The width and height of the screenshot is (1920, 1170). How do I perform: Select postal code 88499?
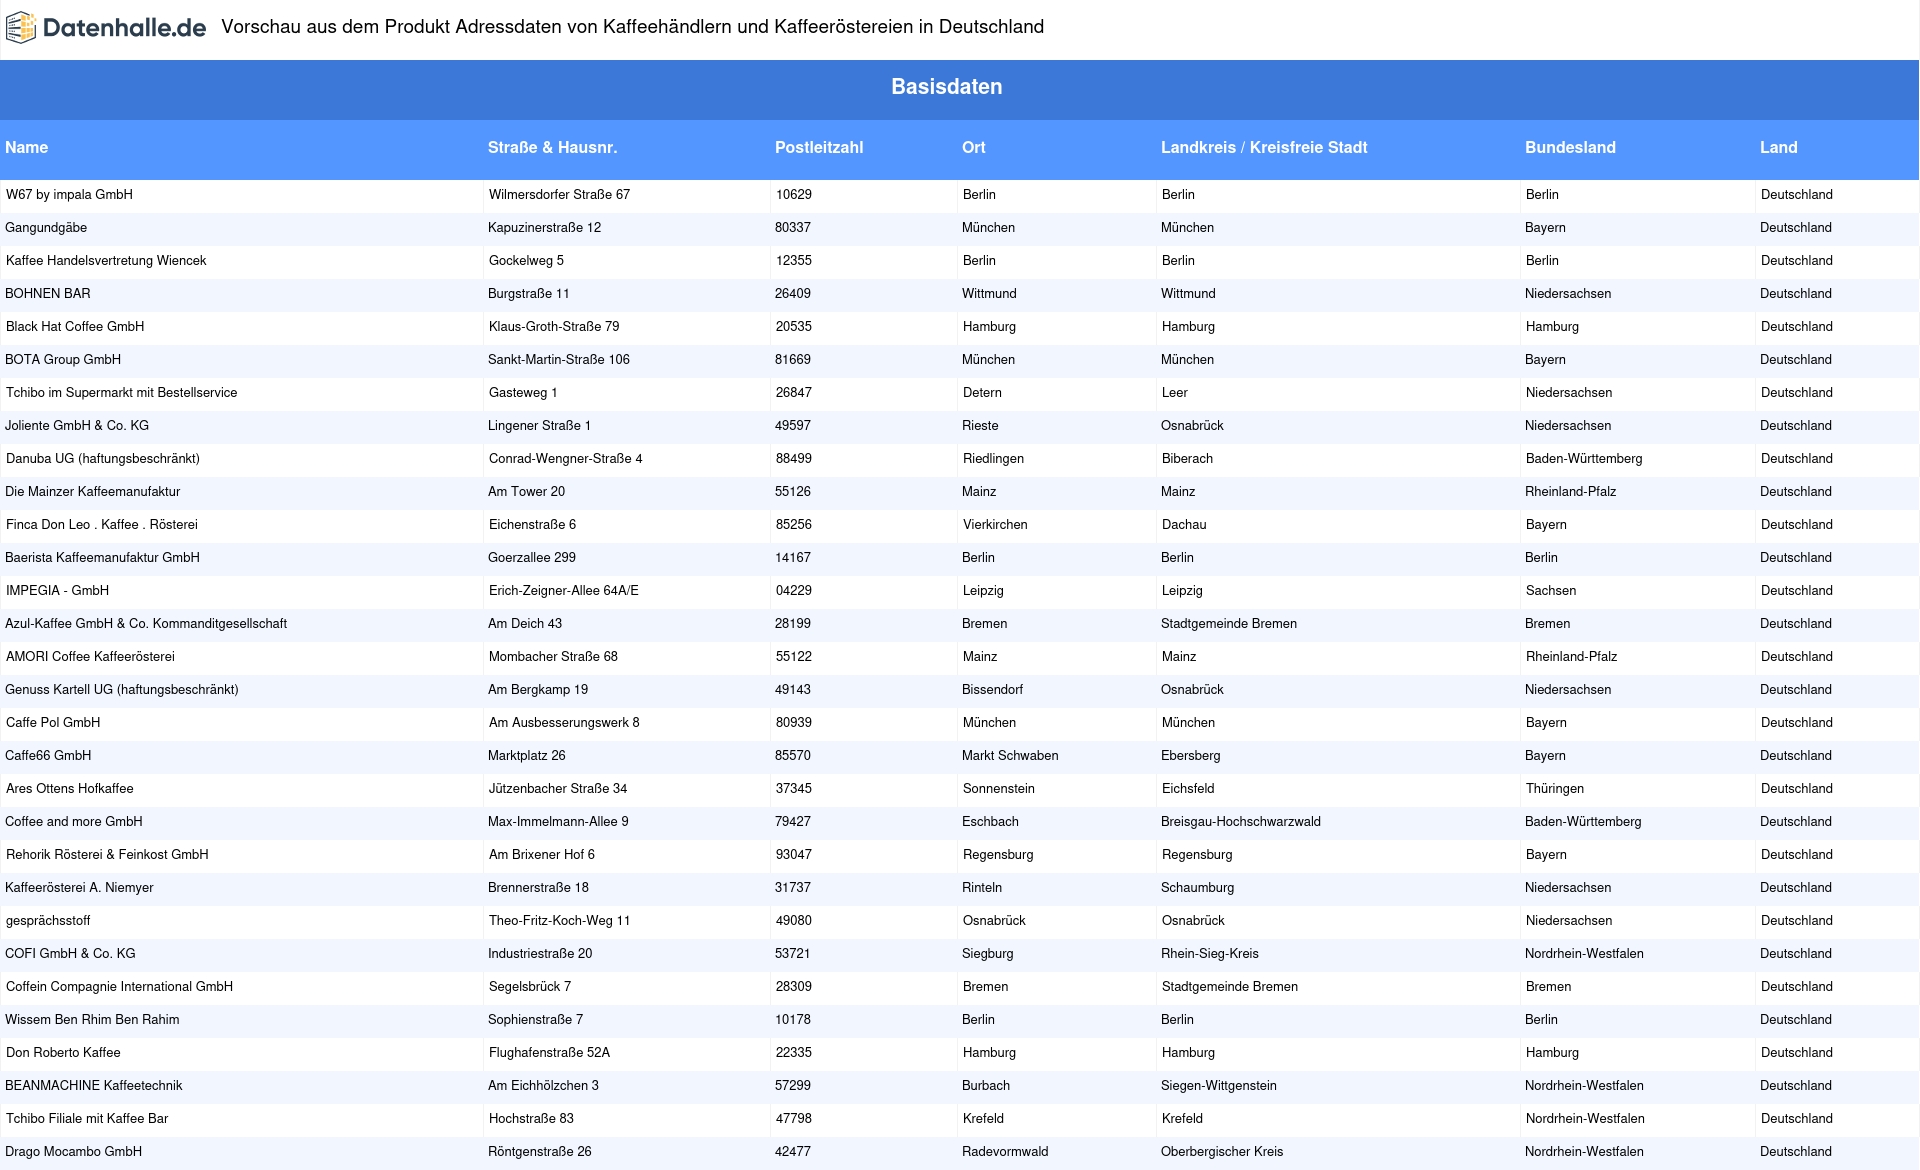tap(794, 459)
